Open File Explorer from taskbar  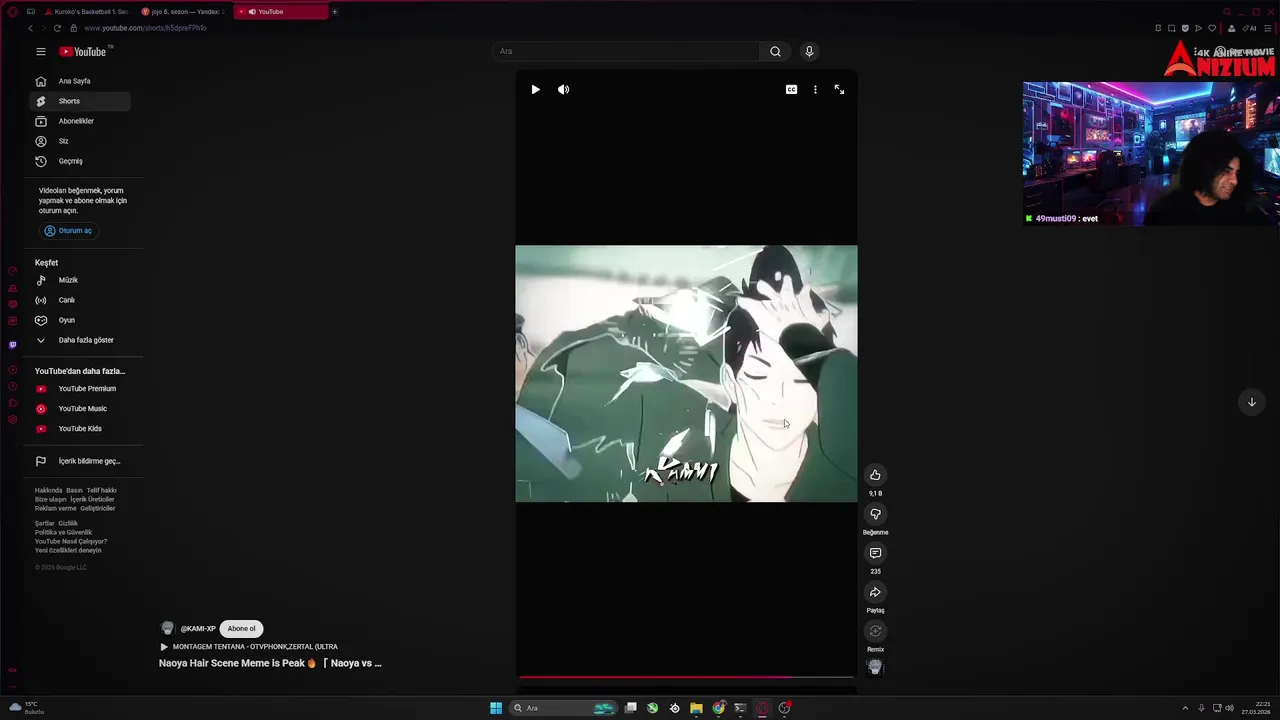[x=696, y=708]
